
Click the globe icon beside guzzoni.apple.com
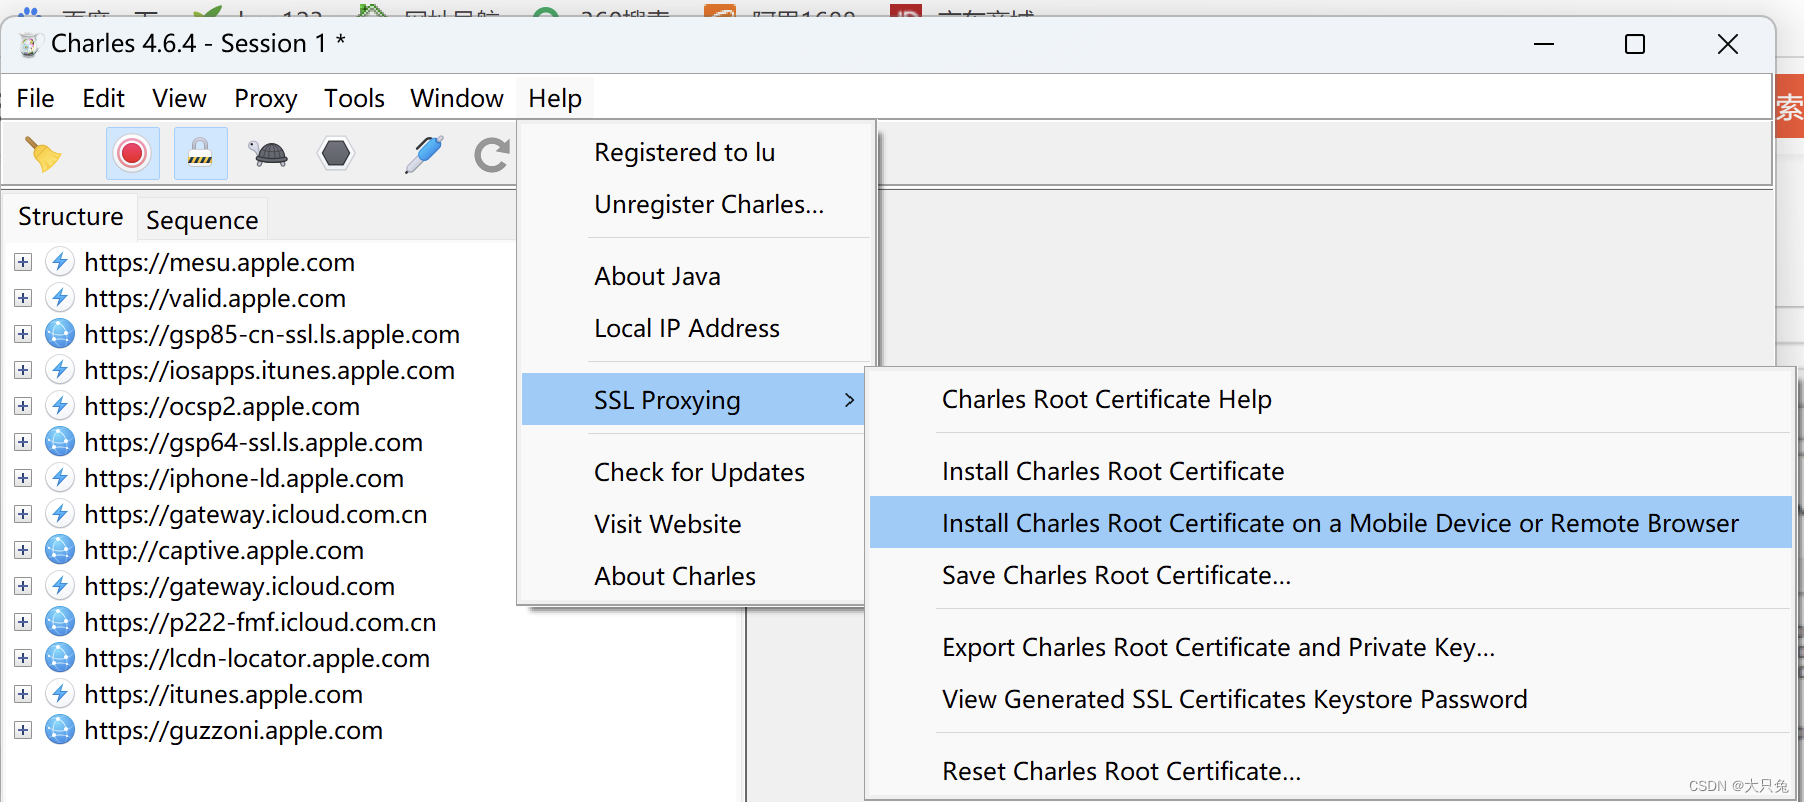[60, 730]
